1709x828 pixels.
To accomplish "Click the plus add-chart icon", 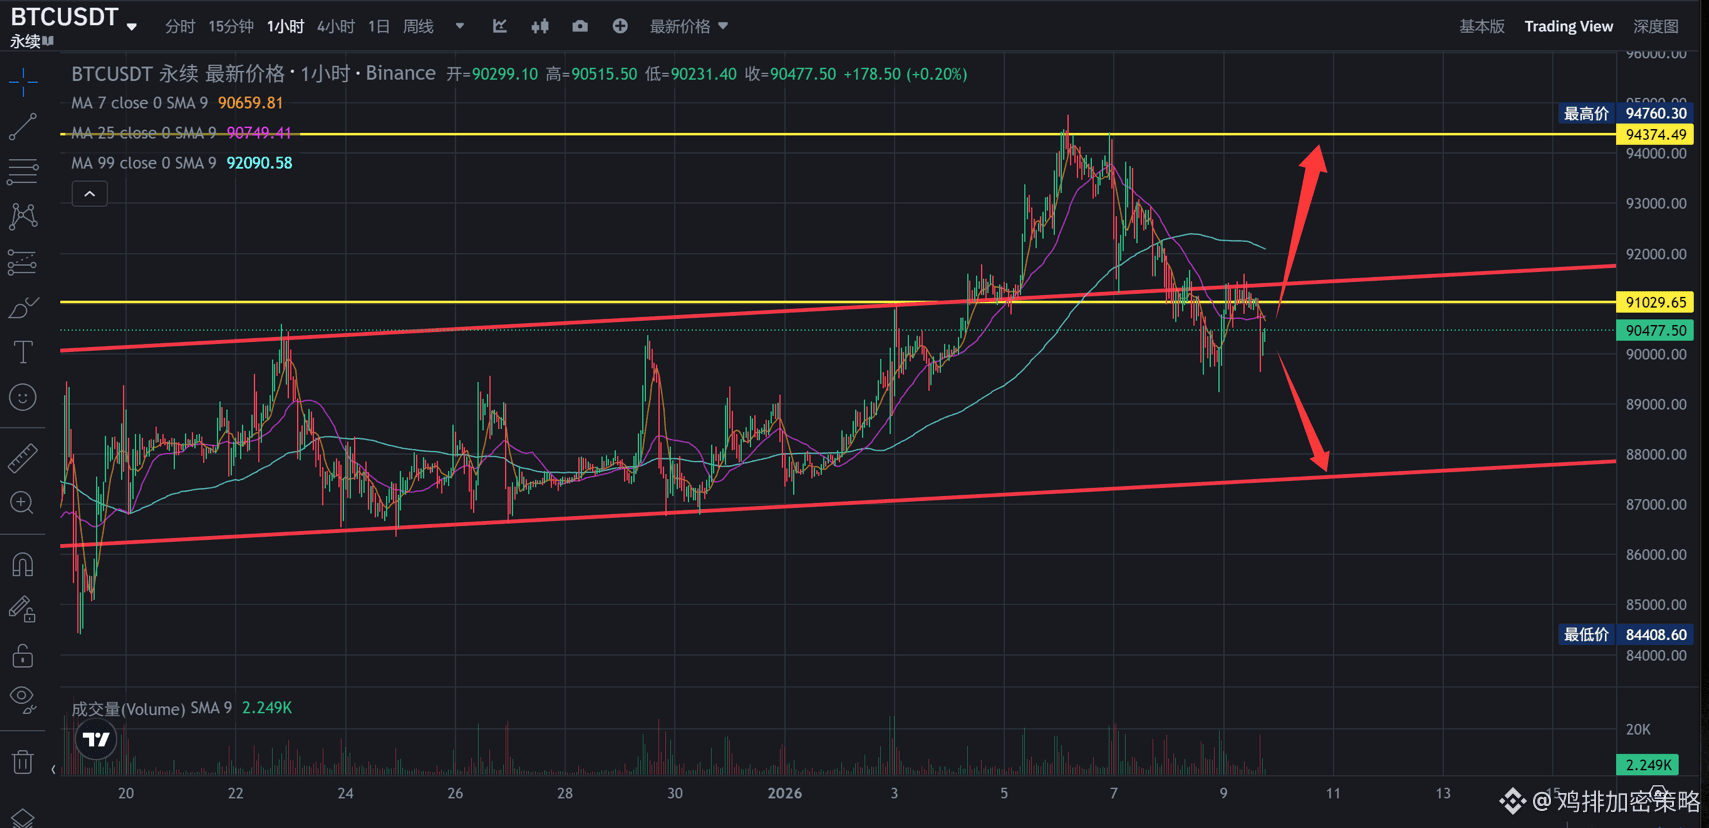I will (620, 26).
